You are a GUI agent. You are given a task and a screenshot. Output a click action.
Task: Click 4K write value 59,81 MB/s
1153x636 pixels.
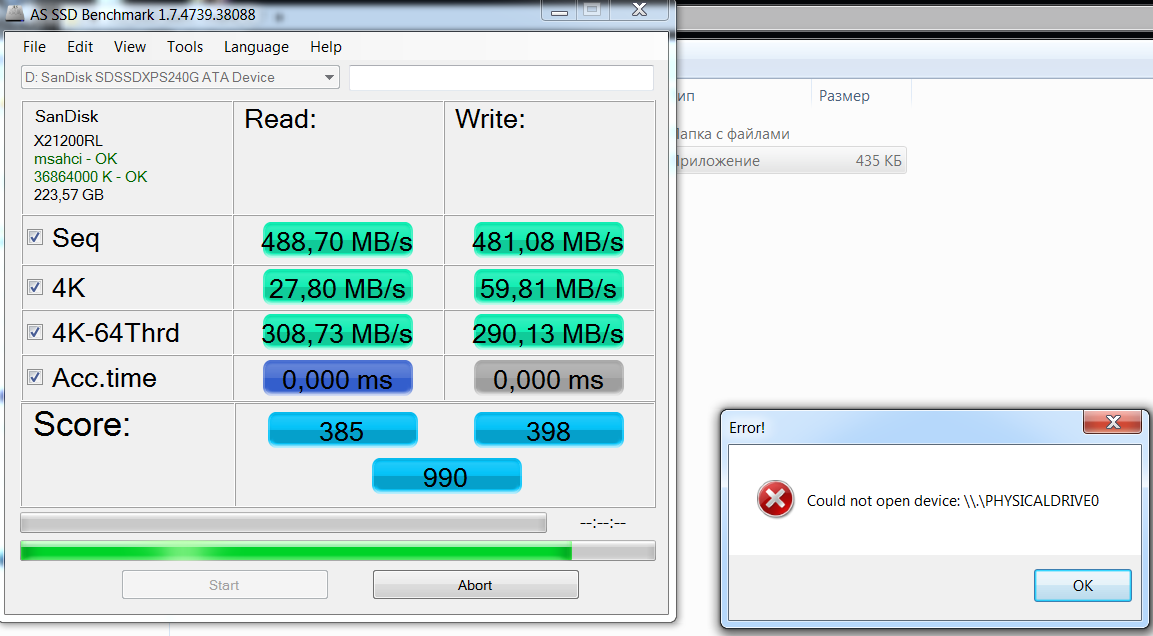click(549, 287)
